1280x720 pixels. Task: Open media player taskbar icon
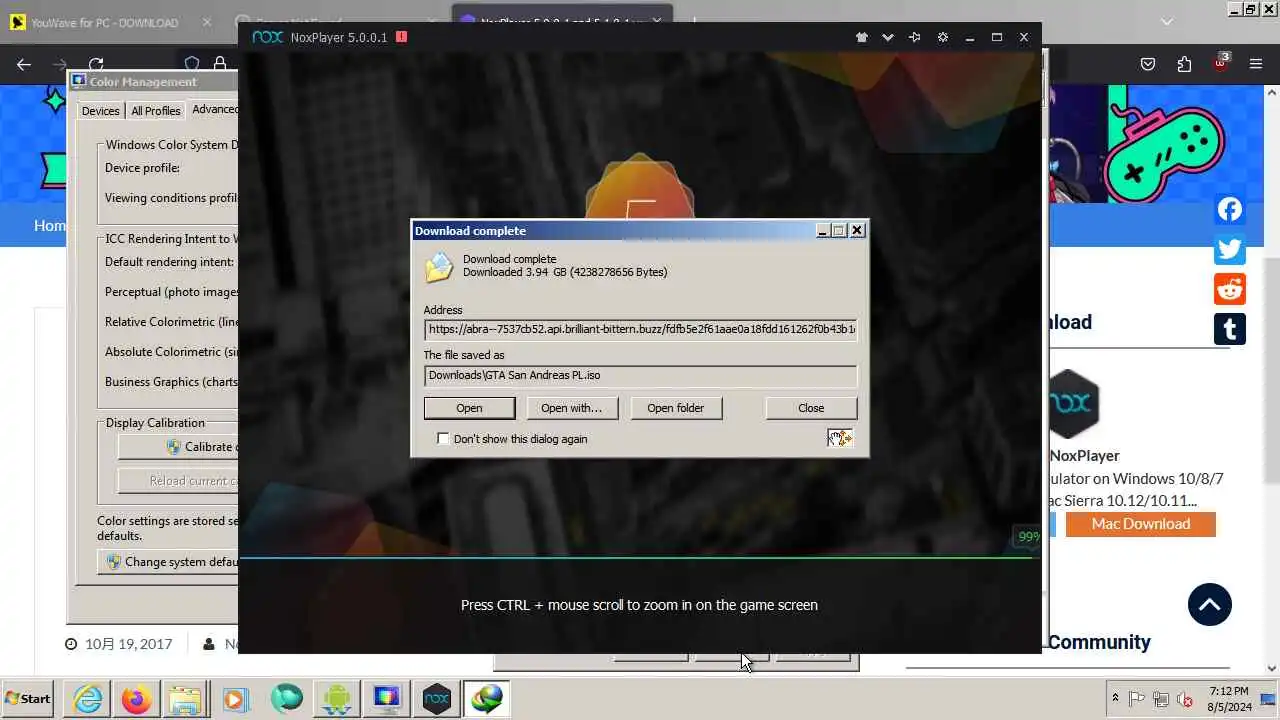(x=236, y=699)
